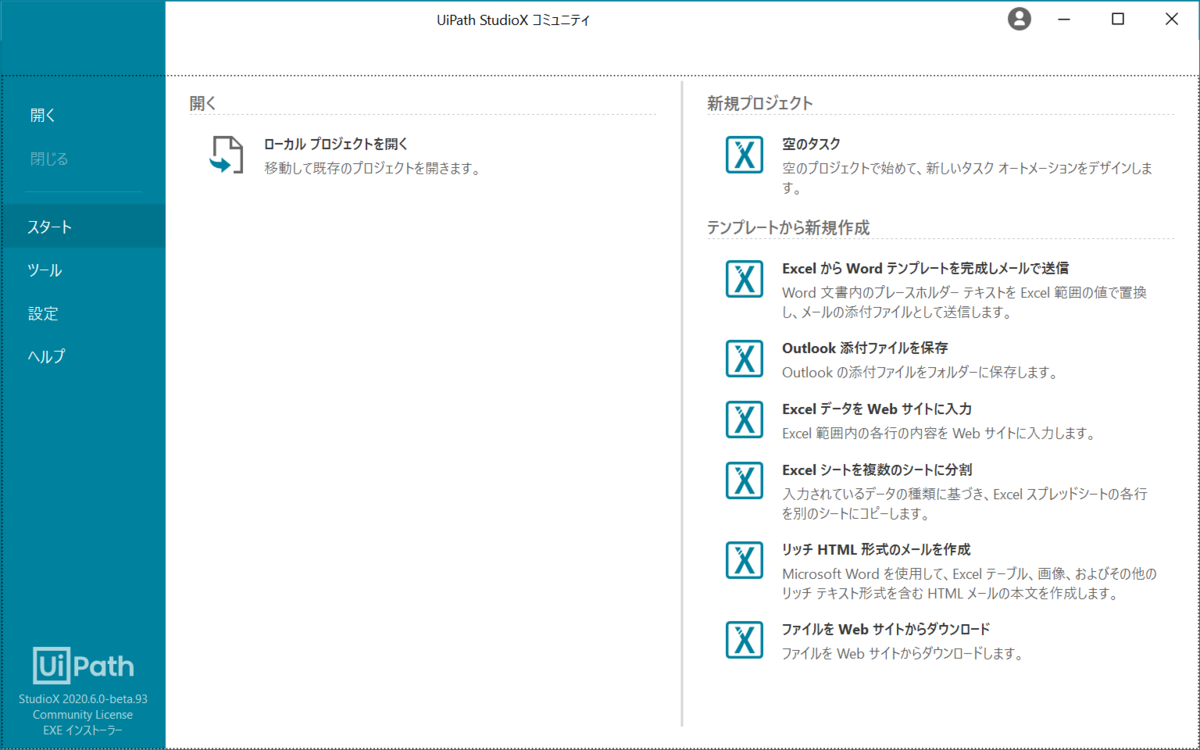Click the icon for Excel から Word テンプレート
Image resolution: width=1200 pixels, height=750 pixels.
pyautogui.click(x=744, y=279)
